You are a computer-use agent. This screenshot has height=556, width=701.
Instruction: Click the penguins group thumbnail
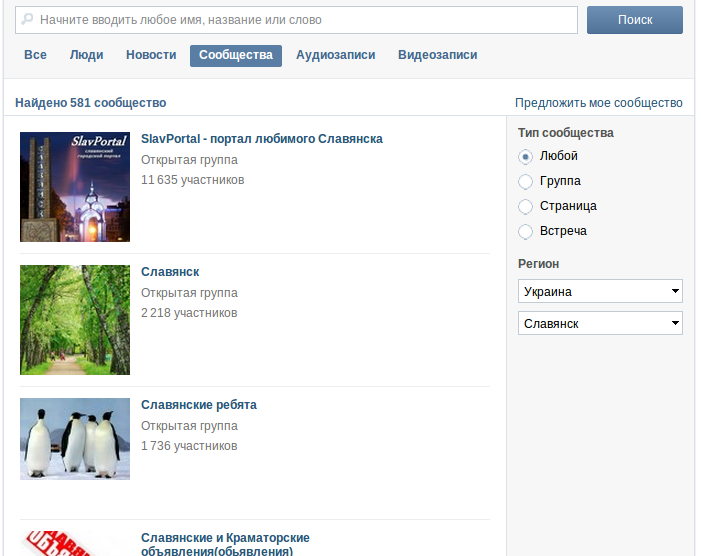pos(75,439)
